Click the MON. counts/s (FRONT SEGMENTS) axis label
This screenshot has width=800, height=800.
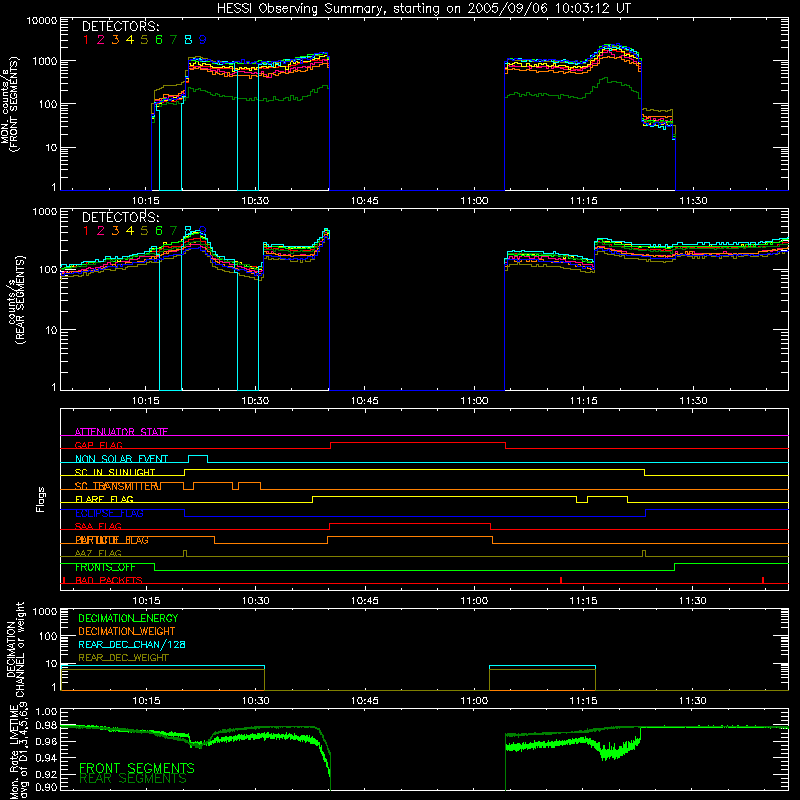[x=9, y=104]
